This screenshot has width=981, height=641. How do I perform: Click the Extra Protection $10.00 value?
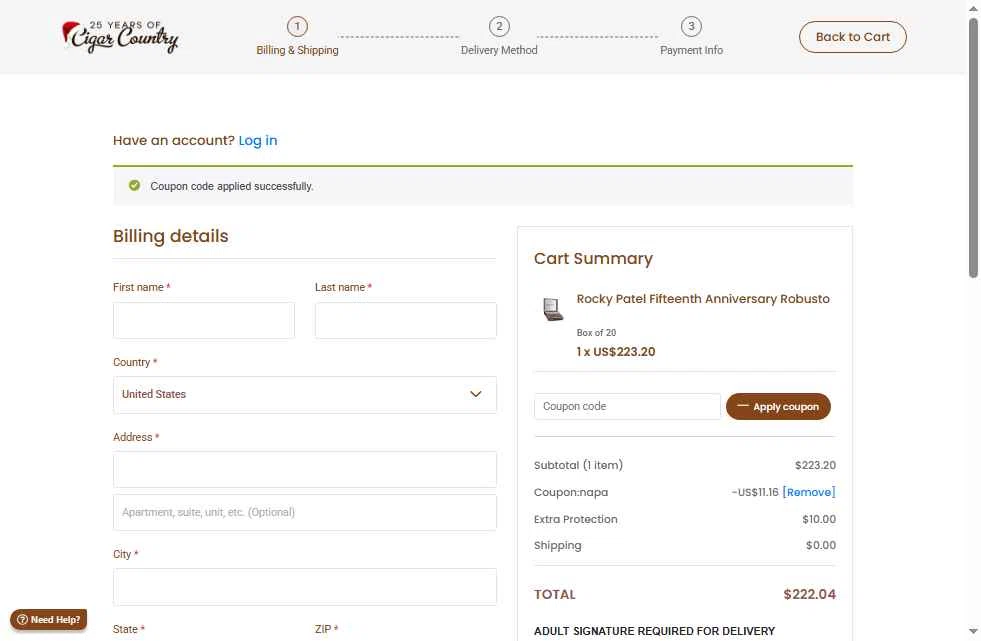[x=818, y=519]
